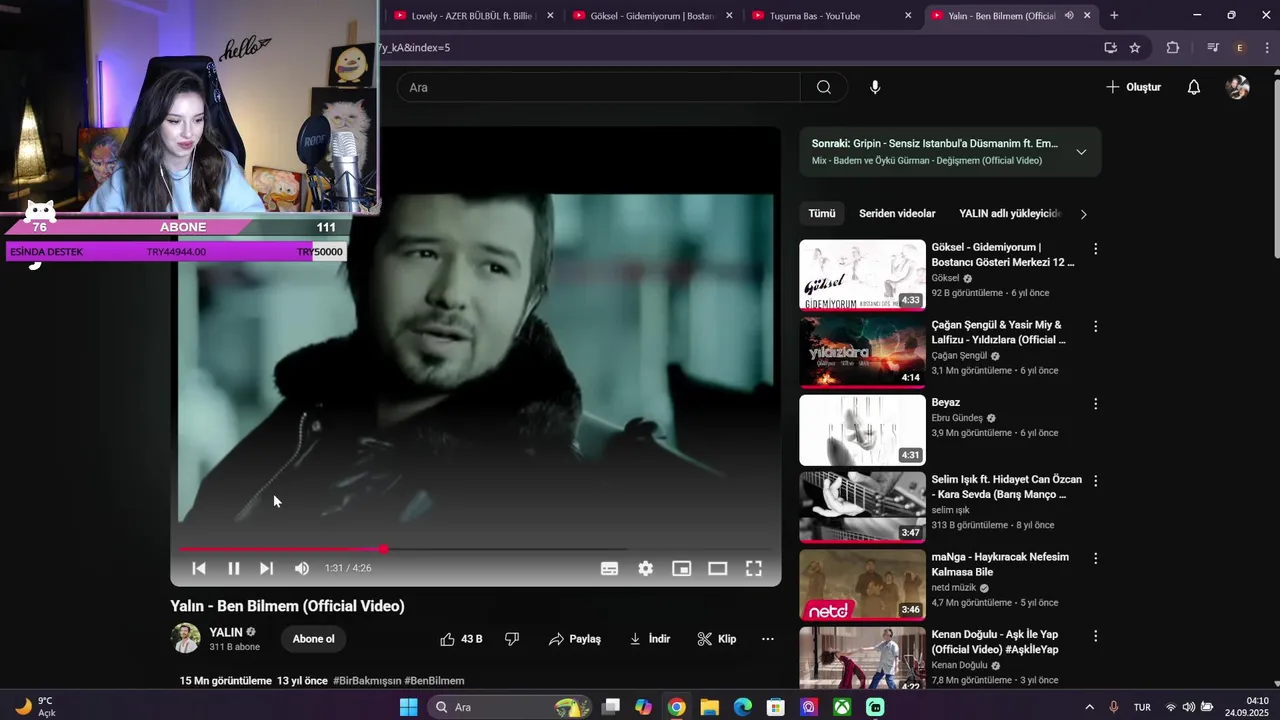1280x720 pixels.
Task: Open maNga Haykıracak Nefesim thumbnail
Action: tap(862, 584)
